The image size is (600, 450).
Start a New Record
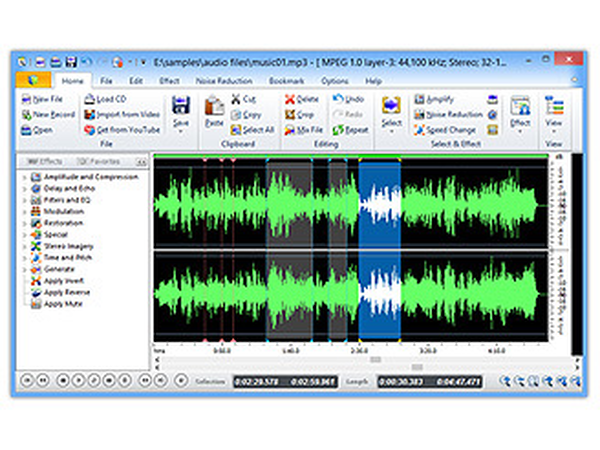[48, 114]
